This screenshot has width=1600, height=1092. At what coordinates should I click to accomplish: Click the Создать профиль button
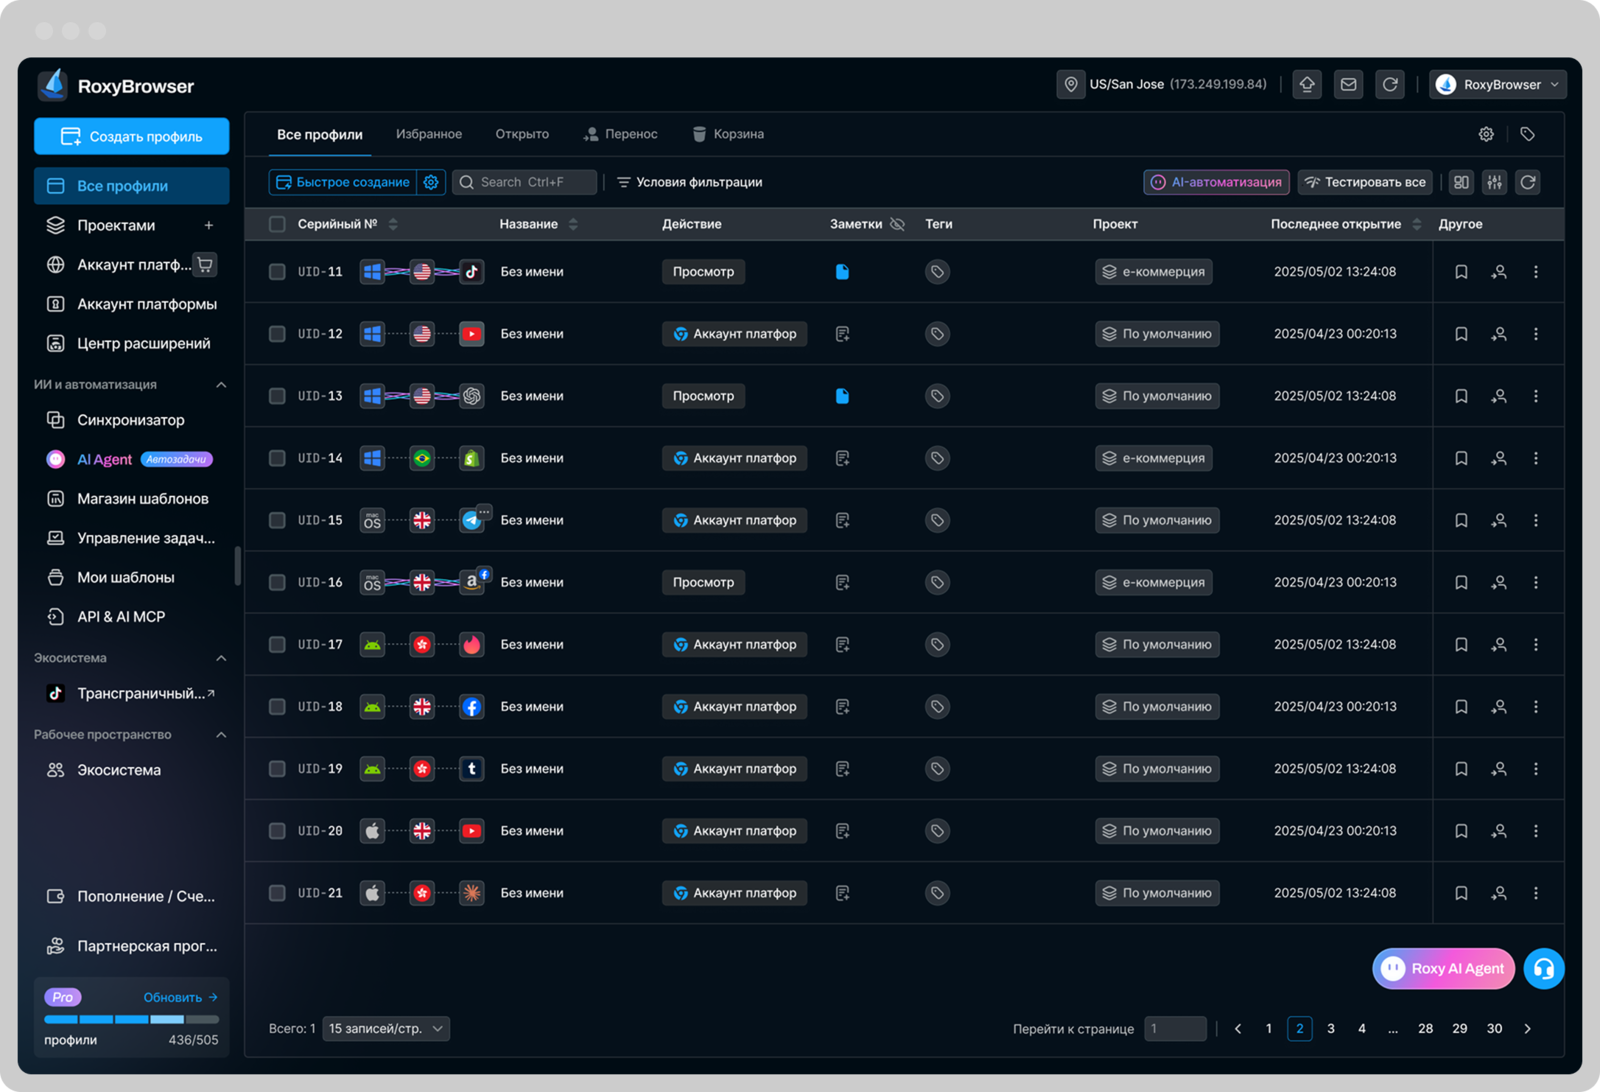[131, 137]
